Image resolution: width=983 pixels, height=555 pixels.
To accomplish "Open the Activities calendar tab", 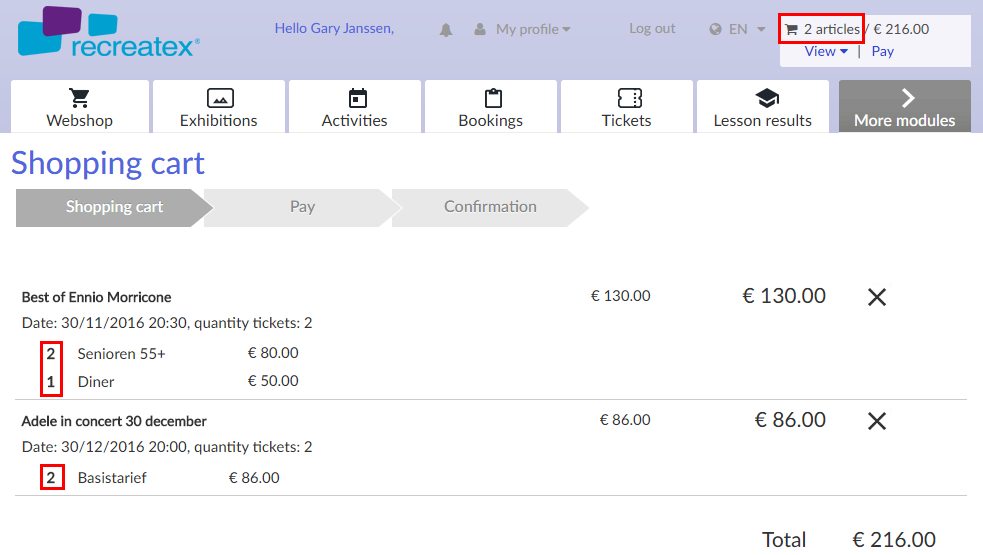I will 355,108.
